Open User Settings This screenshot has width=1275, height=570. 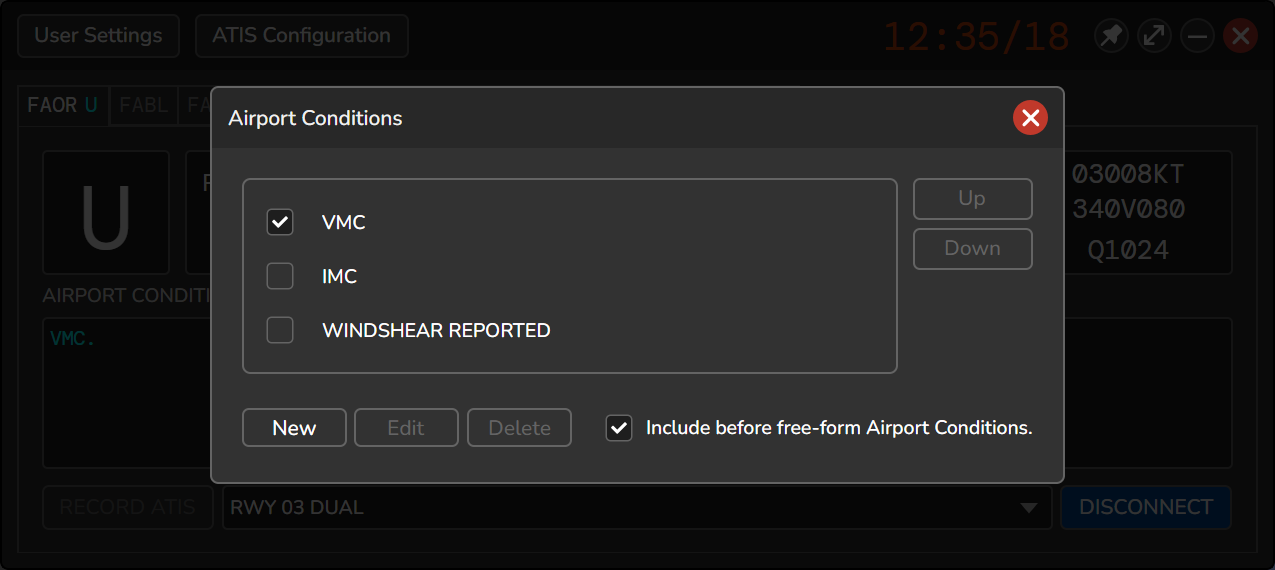98,36
